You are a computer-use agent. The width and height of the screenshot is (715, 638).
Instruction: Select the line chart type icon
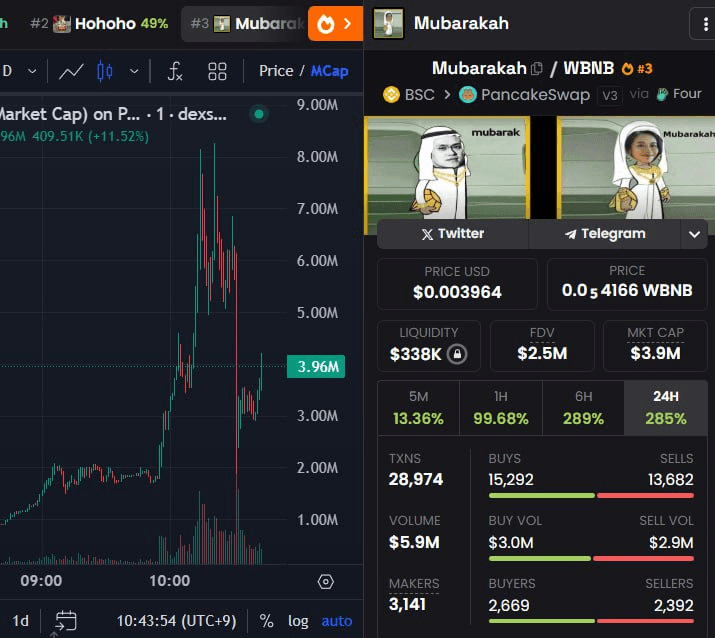71,71
